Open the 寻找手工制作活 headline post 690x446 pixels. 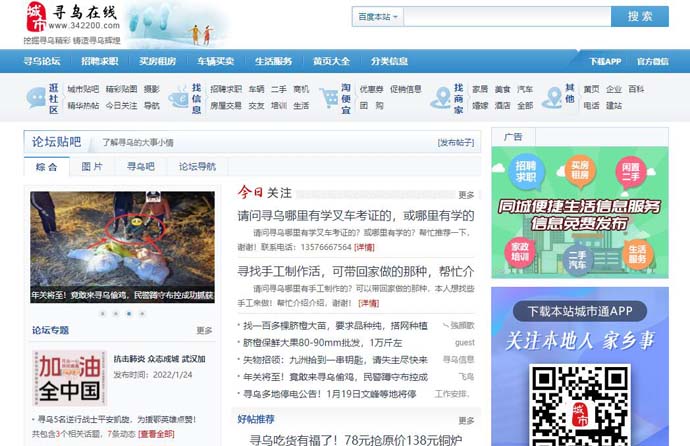pyautogui.click(x=356, y=271)
